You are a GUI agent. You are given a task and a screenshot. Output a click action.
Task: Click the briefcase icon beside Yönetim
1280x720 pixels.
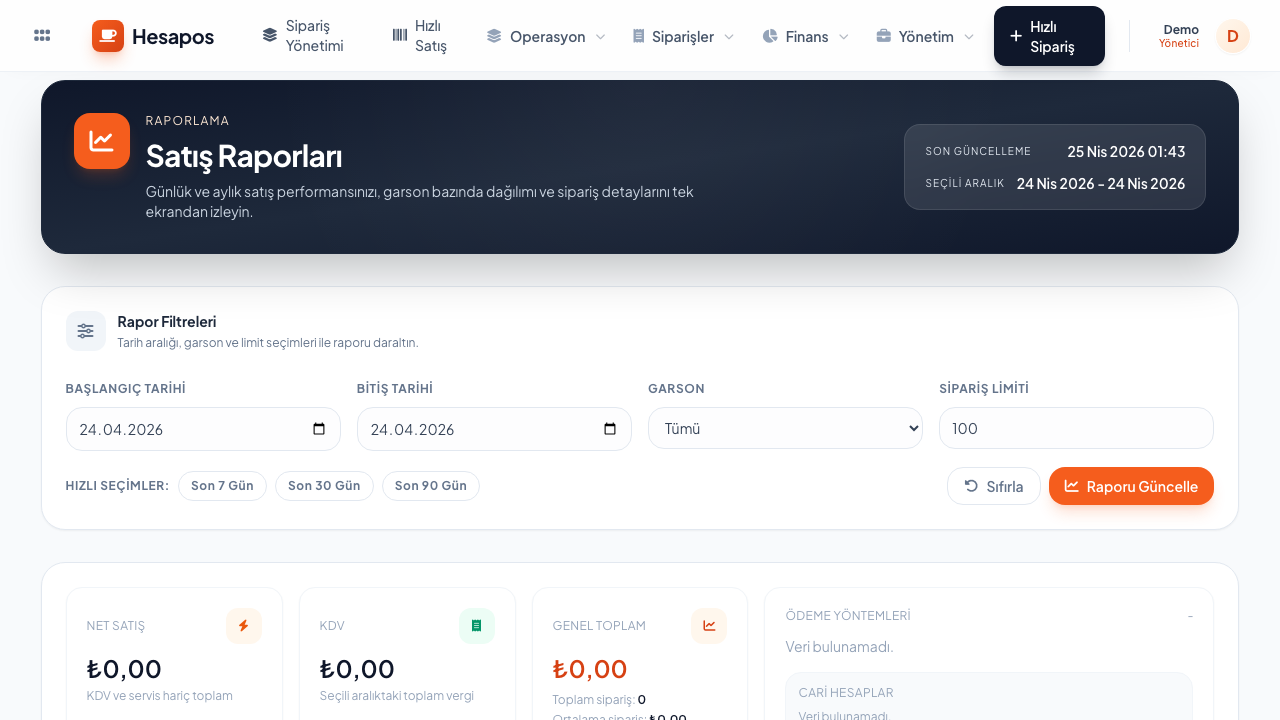coord(884,36)
